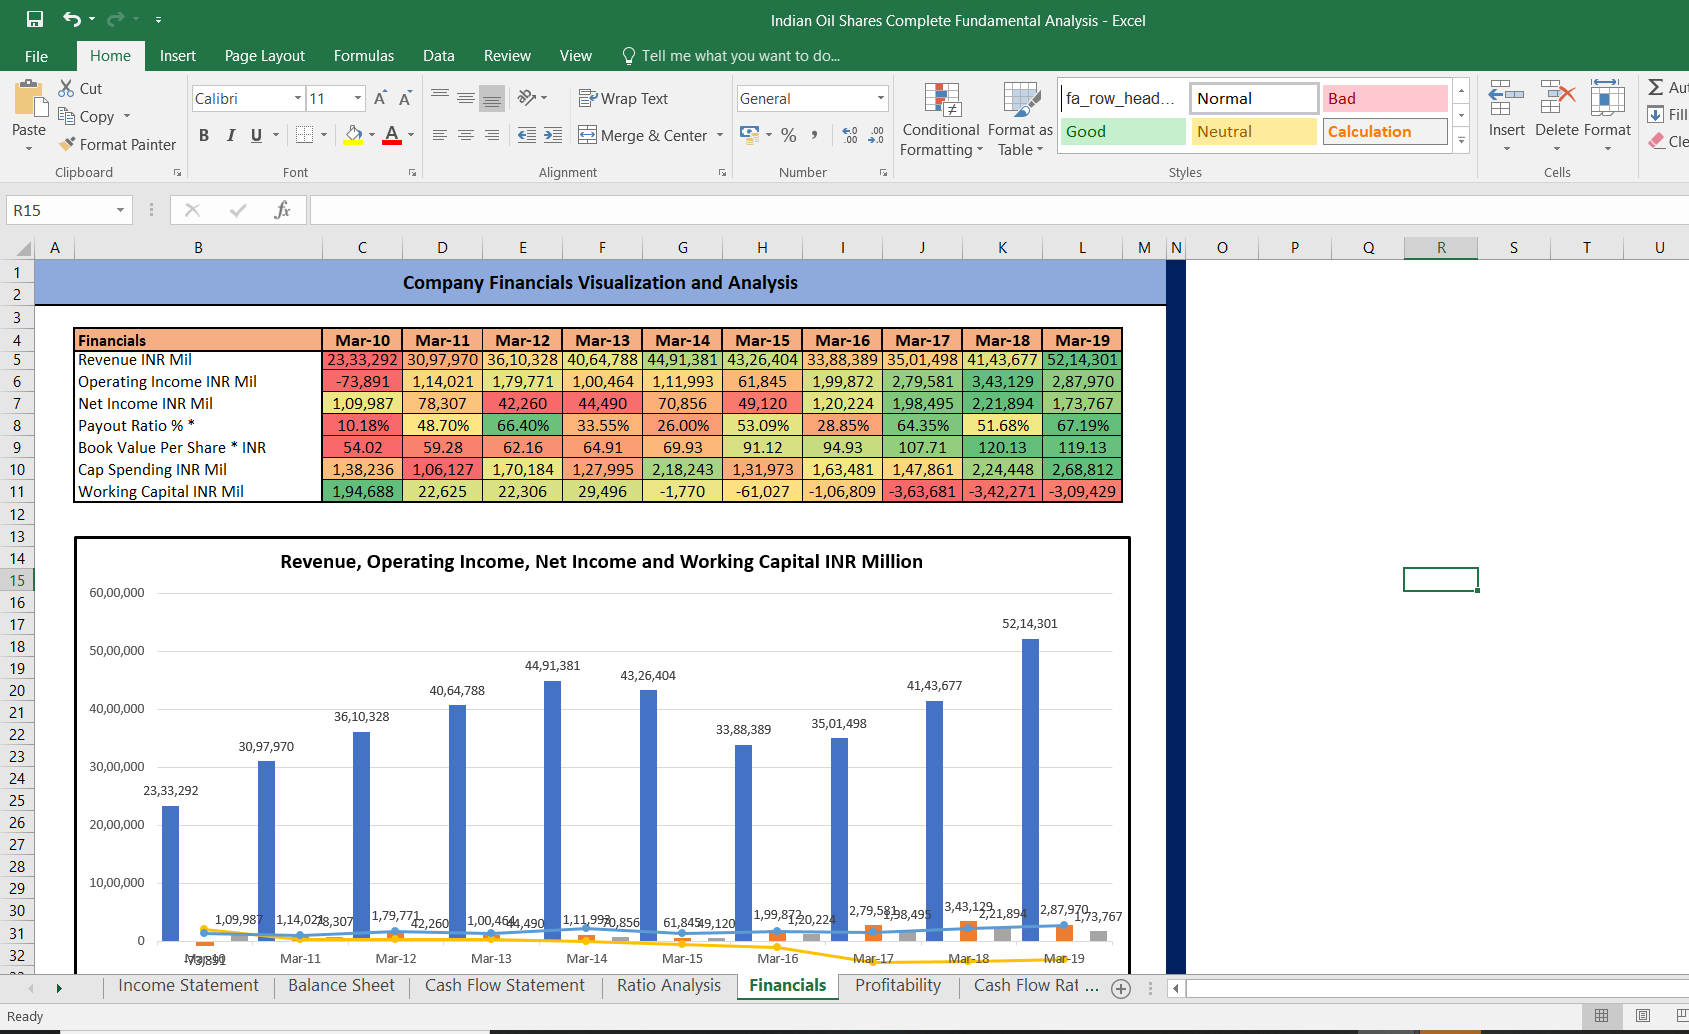The image size is (1689, 1034).
Task: Increase font size with large A icon
Action: coord(380,98)
